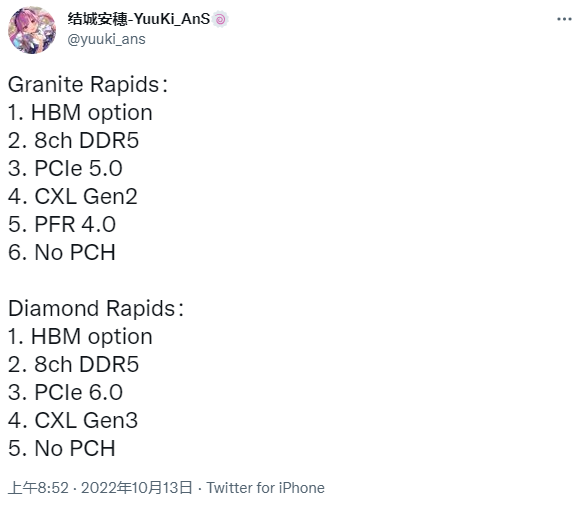Open the three-dot more options menu
Screen dimensions: 582x505
564,19
